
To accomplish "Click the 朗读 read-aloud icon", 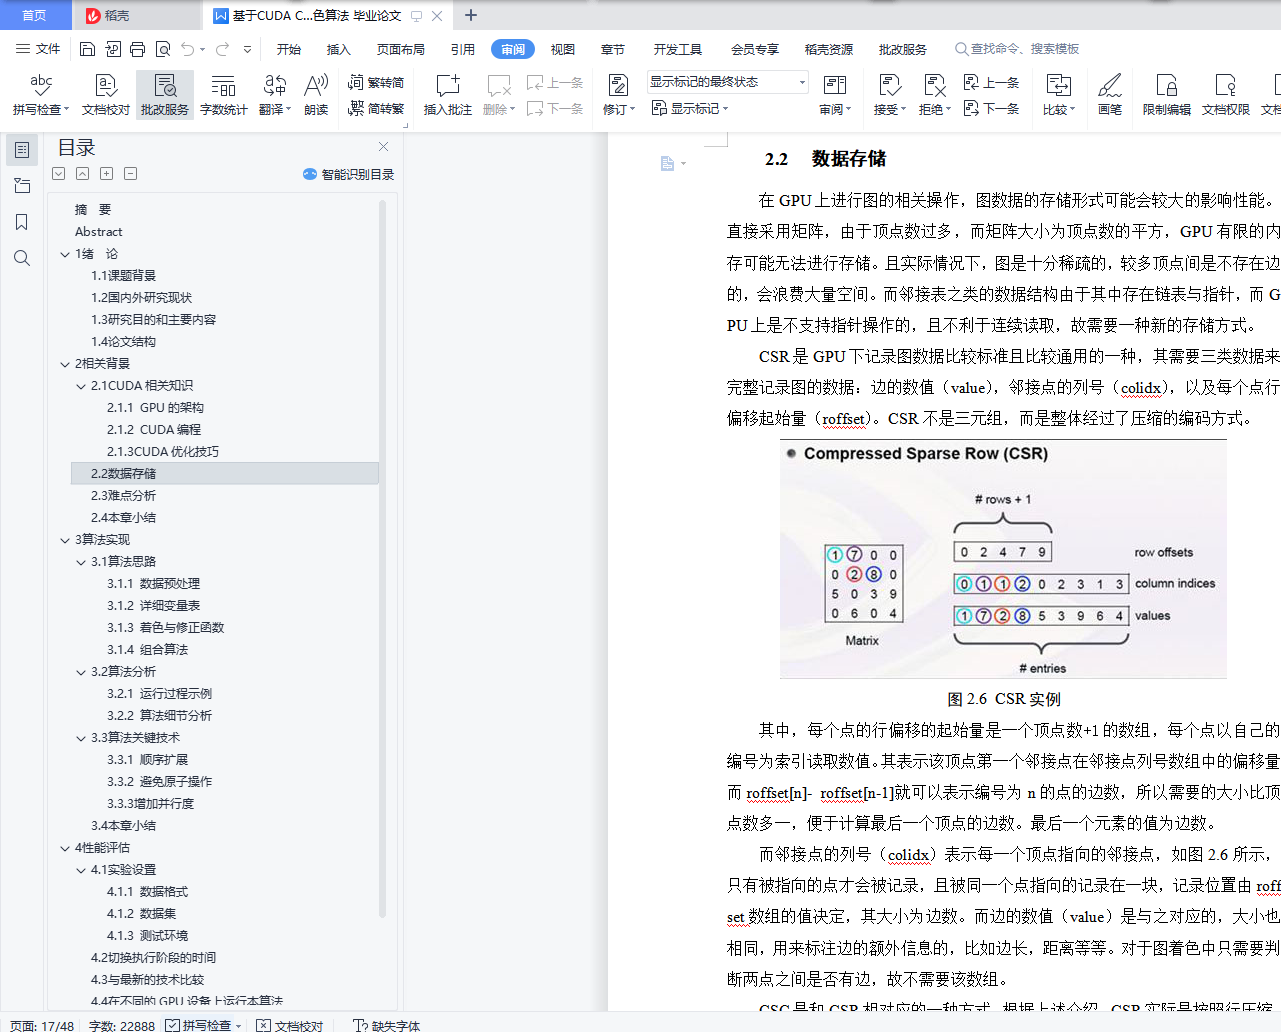I will pos(316,95).
